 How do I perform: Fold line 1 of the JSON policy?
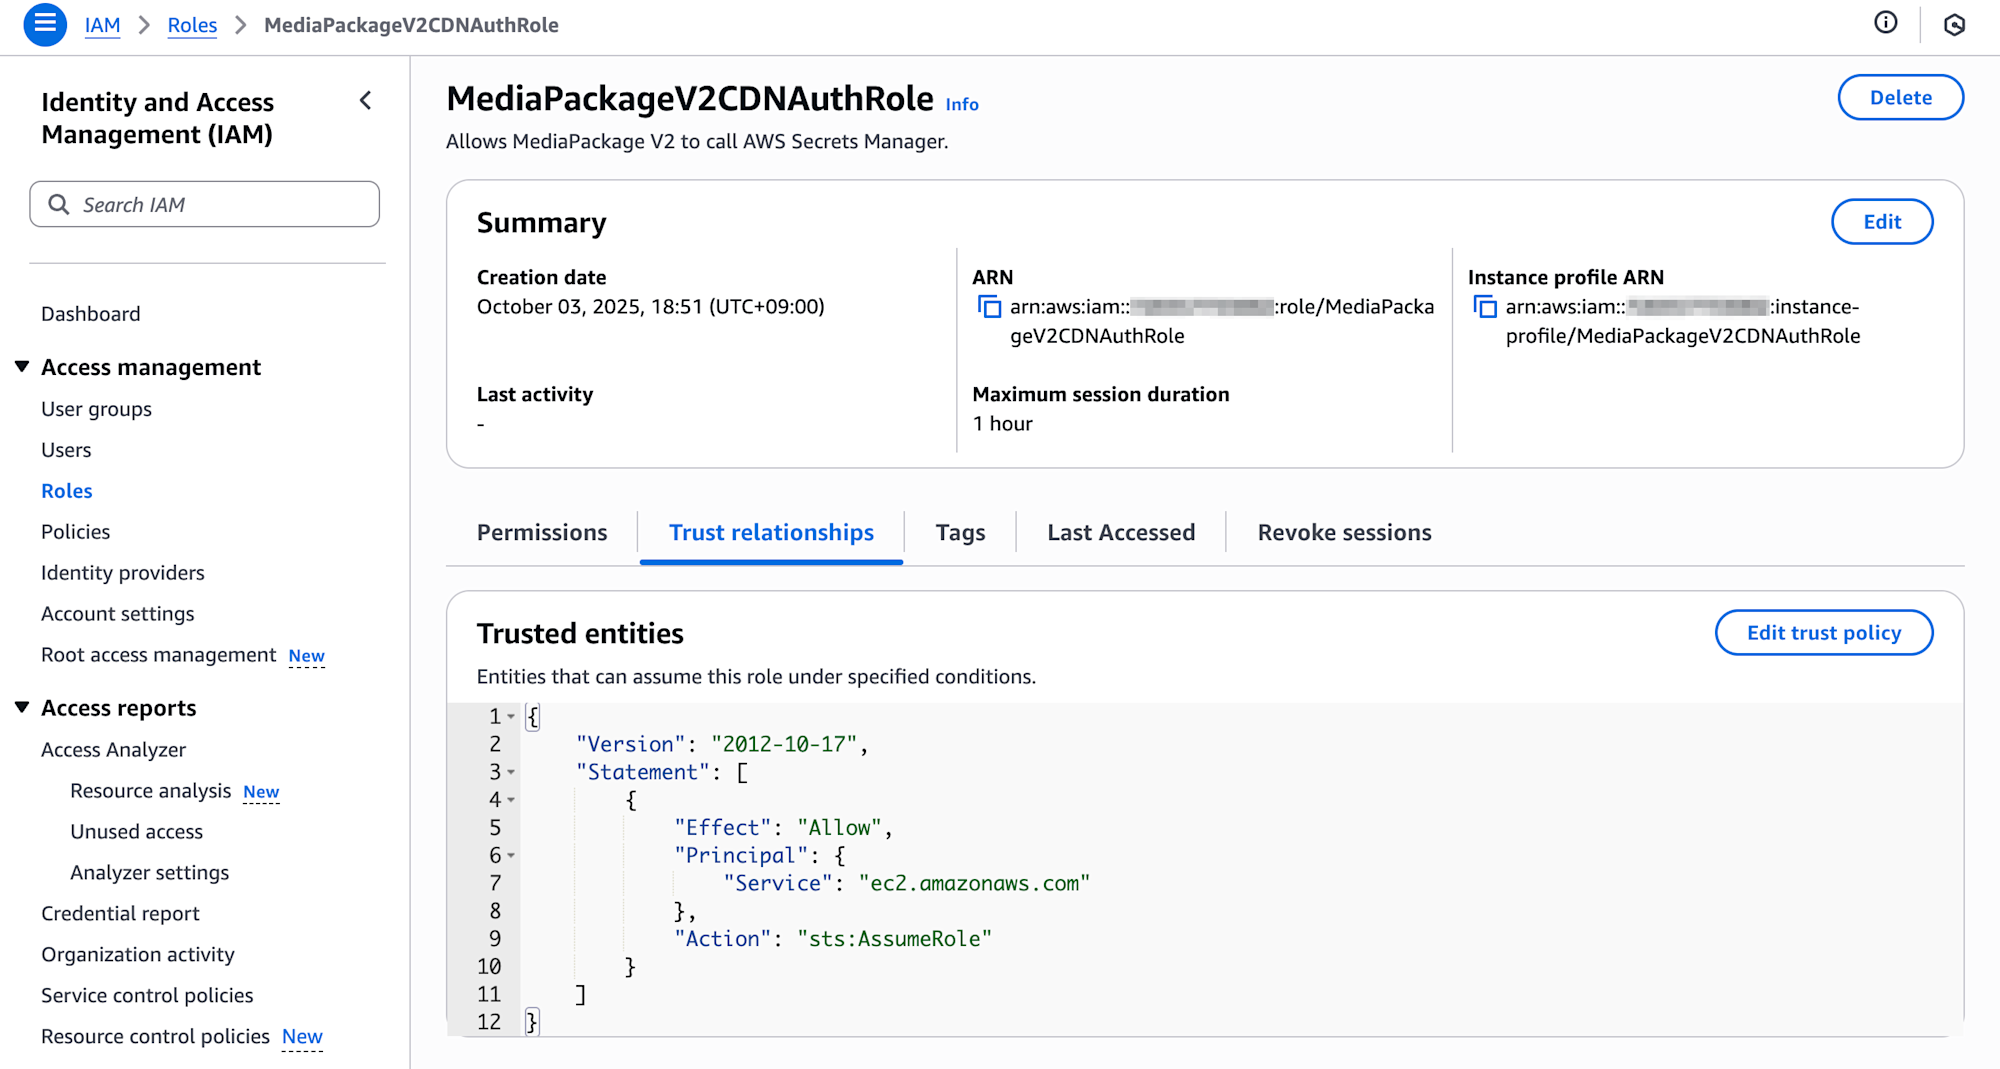pyautogui.click(x=511, y=717)
